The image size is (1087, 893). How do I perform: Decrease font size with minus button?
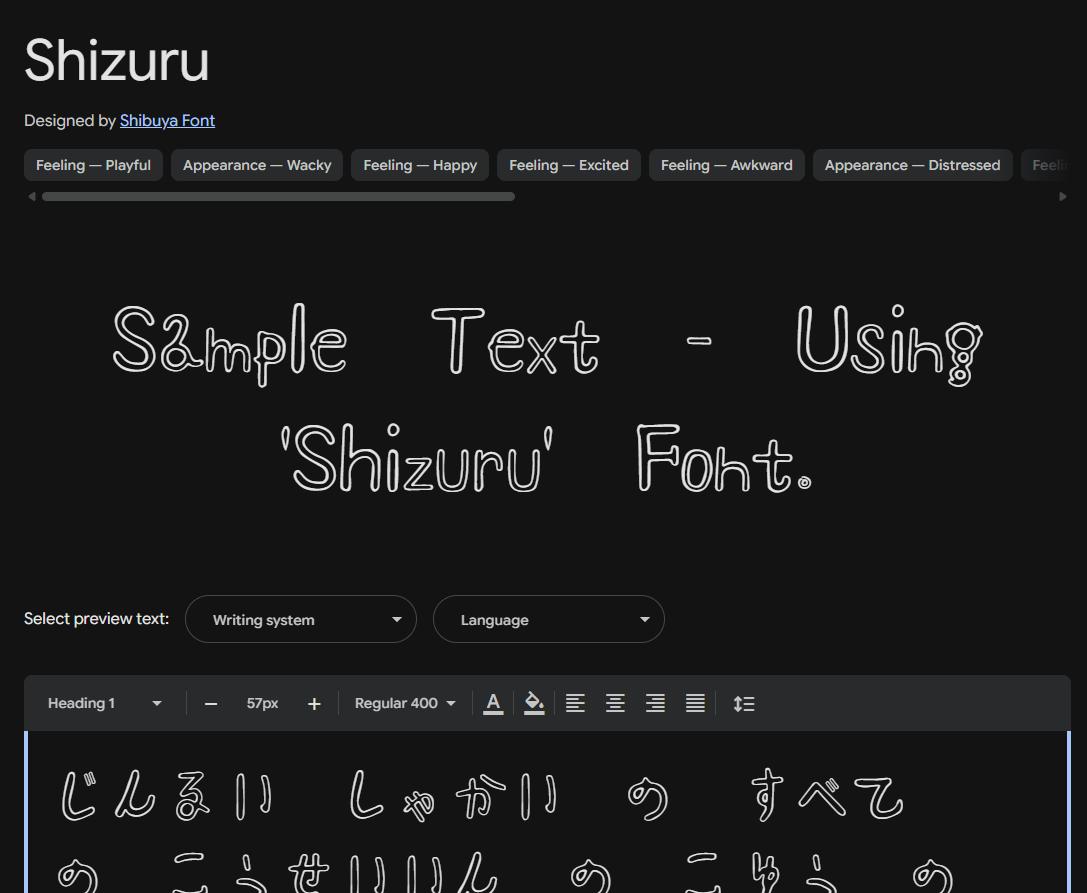click(211, 704)
